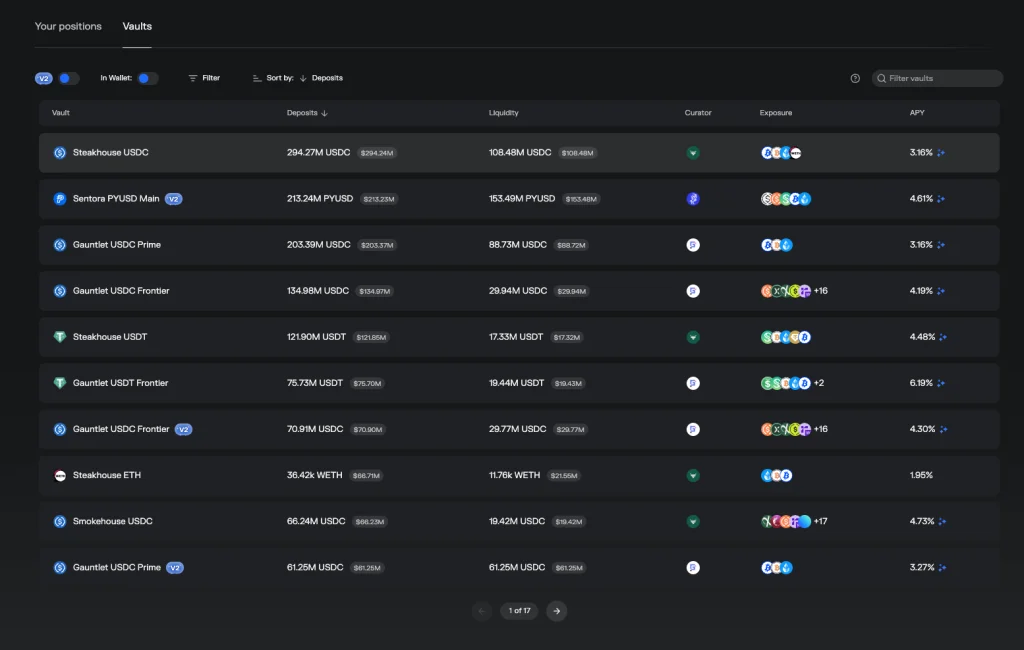Image resolution: width=1024 pixels, height=650 pixels.
Task: Open the Smokehouse USDC vault
Action: [x=519, y=521]
